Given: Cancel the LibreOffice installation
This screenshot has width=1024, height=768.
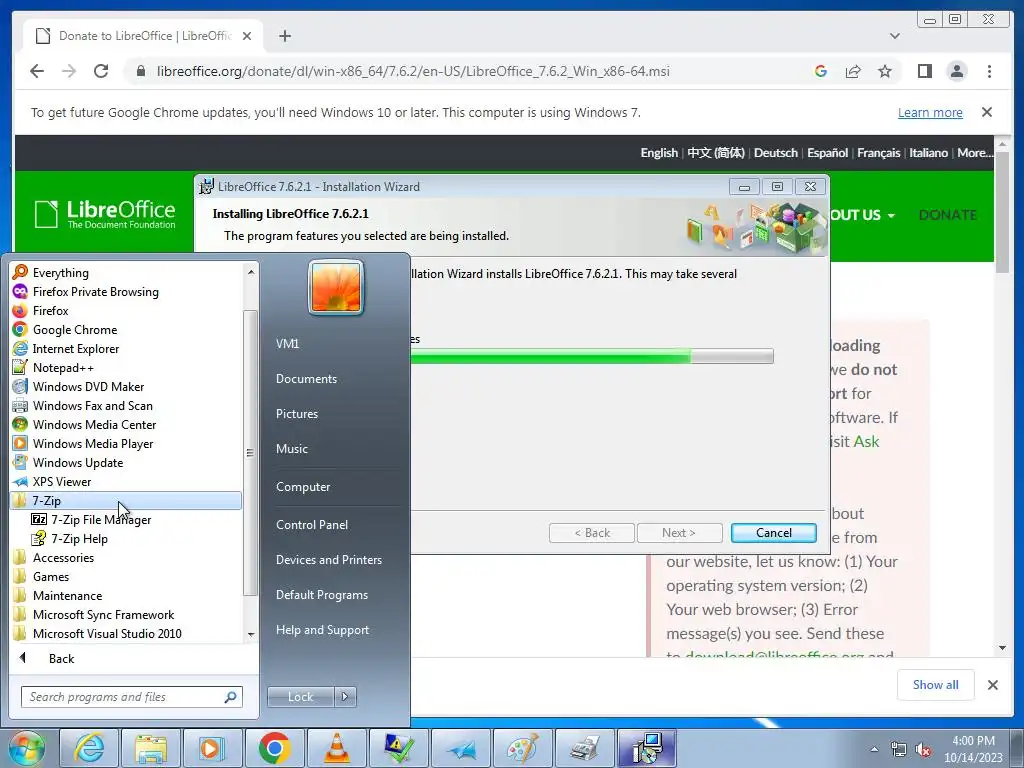Looking at the screenshot, I should pyautogui.click(x=774, y=533).
